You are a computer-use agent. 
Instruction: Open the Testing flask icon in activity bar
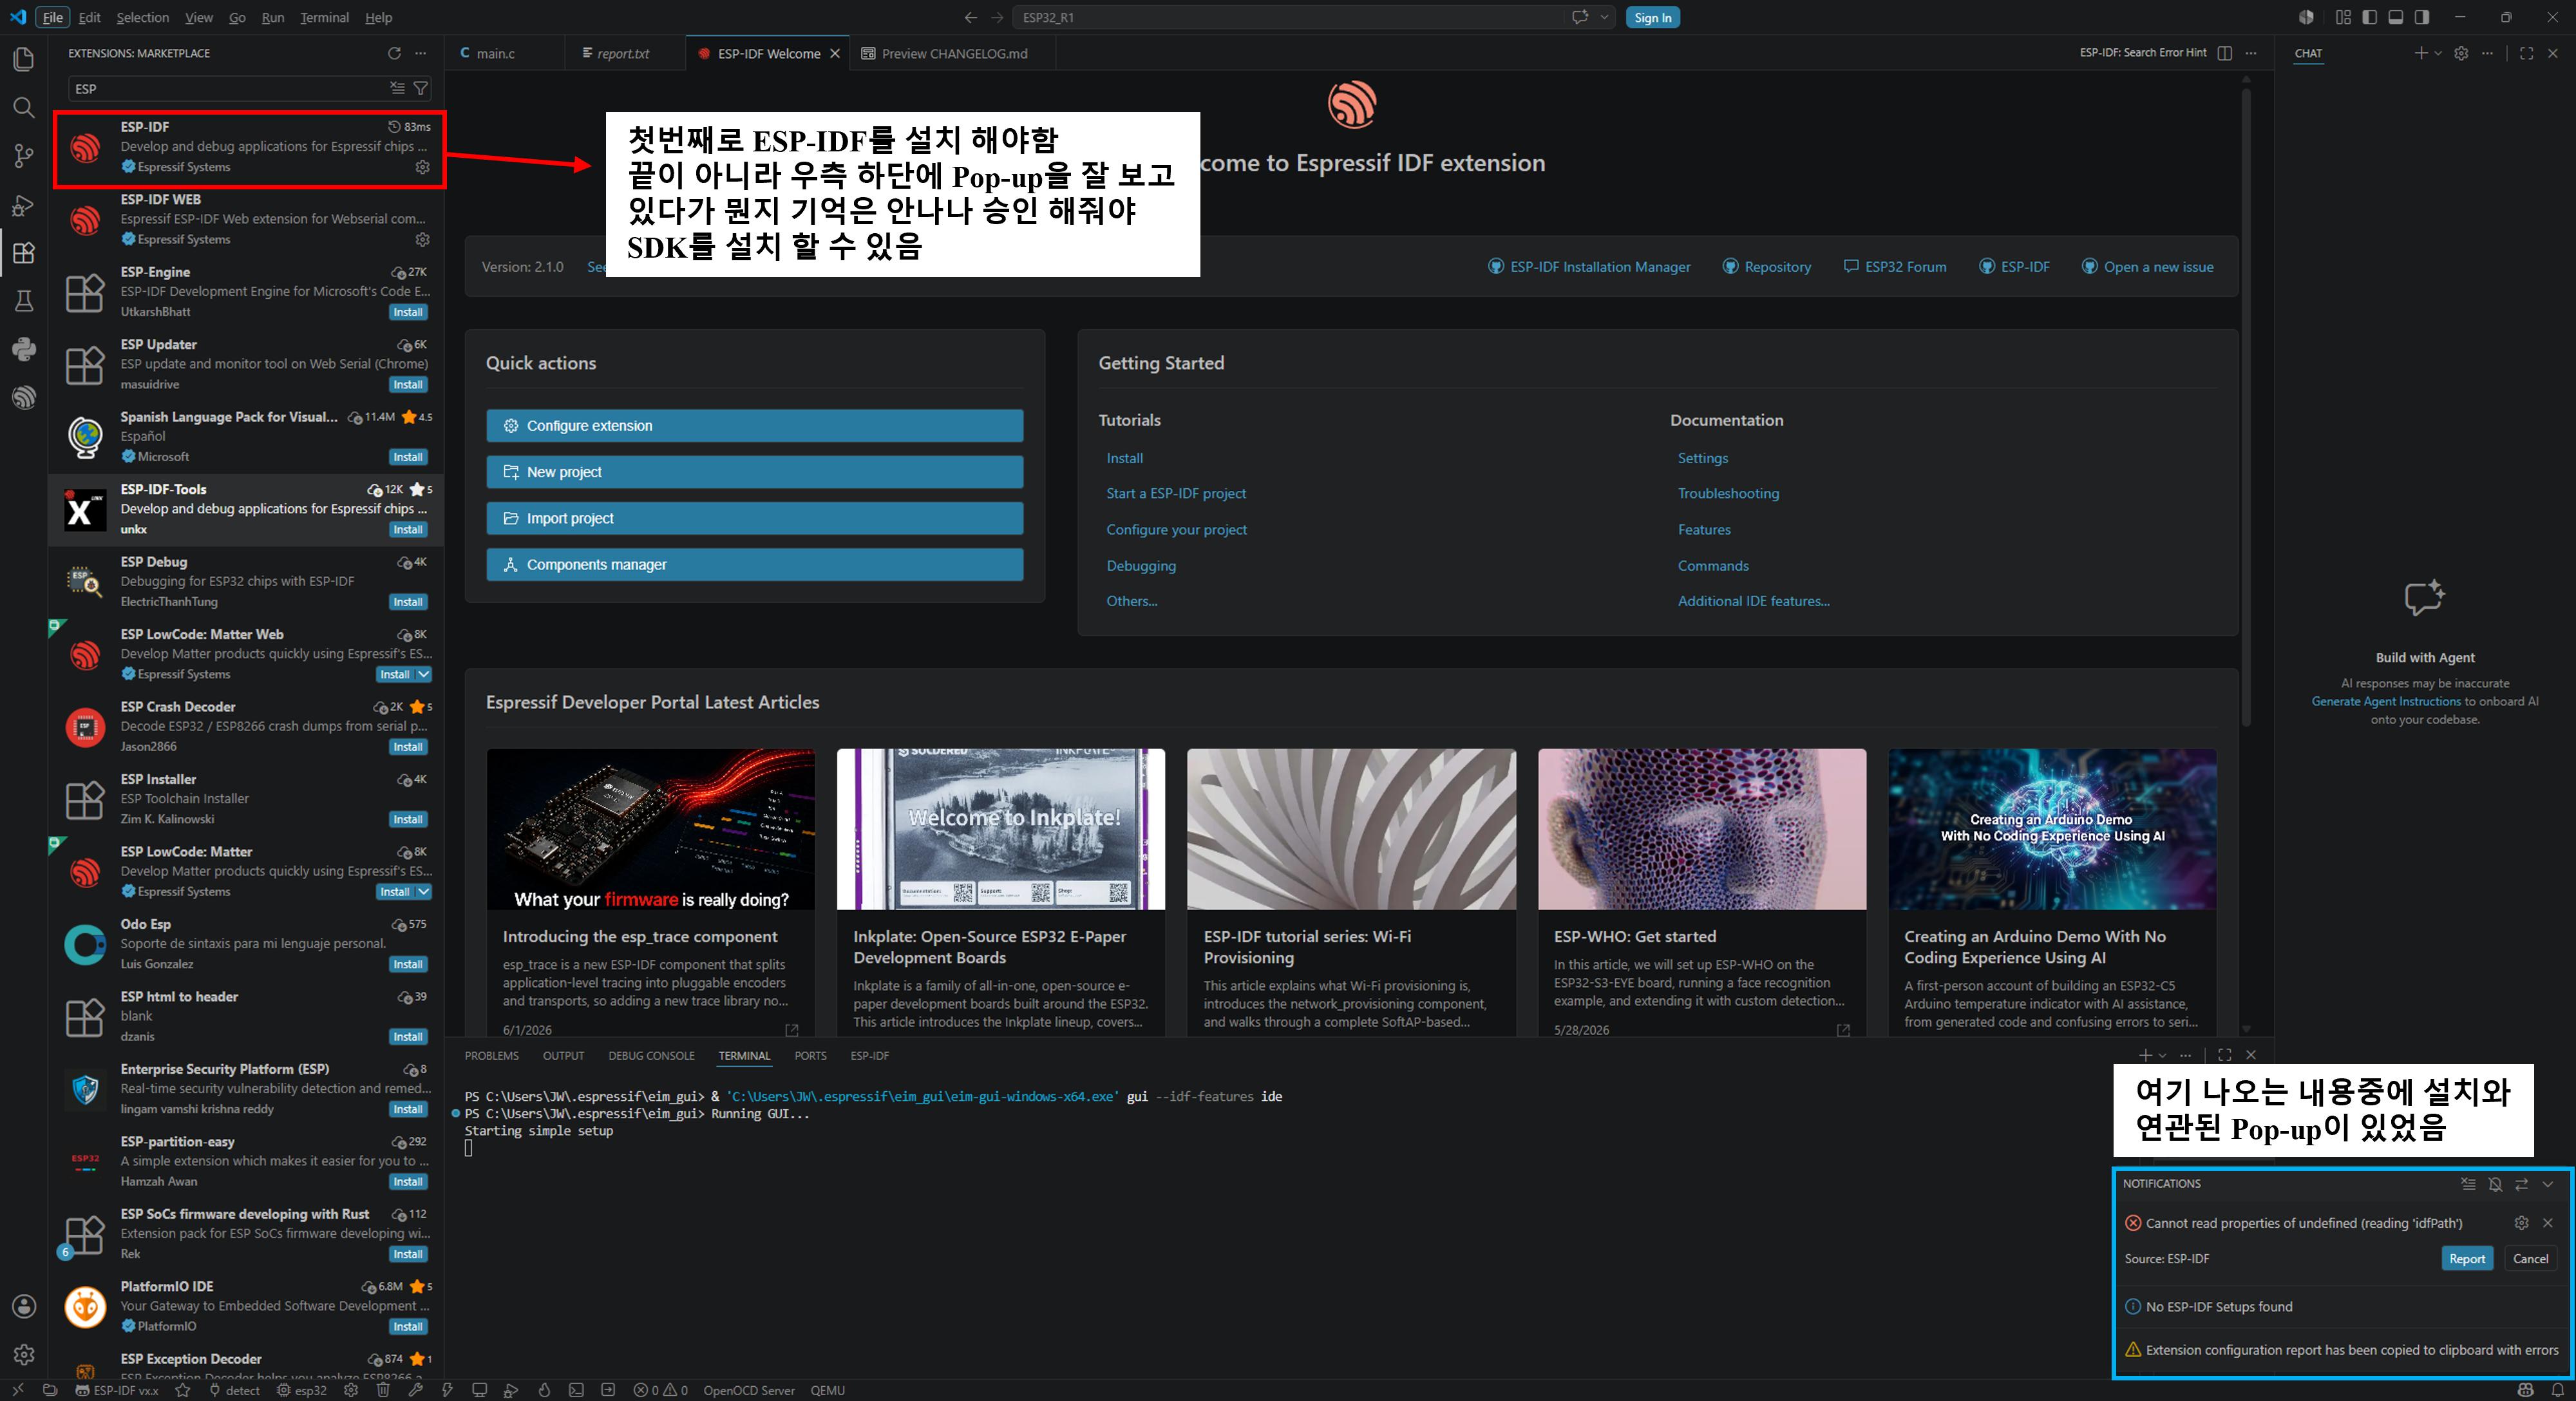point(23,301)
